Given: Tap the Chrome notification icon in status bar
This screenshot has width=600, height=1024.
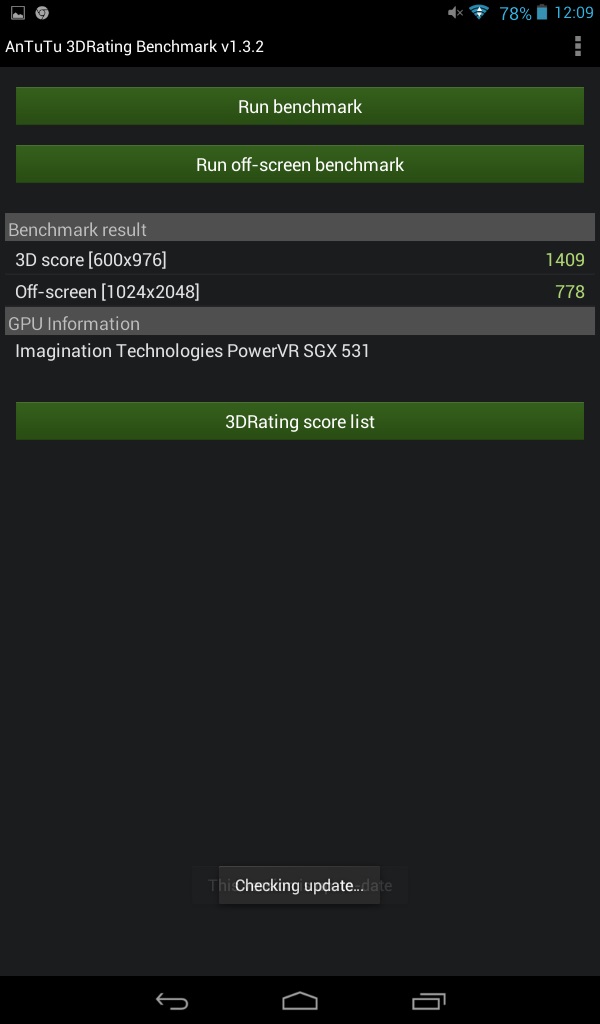Looking at the screenshot, I should click(42, 12).
